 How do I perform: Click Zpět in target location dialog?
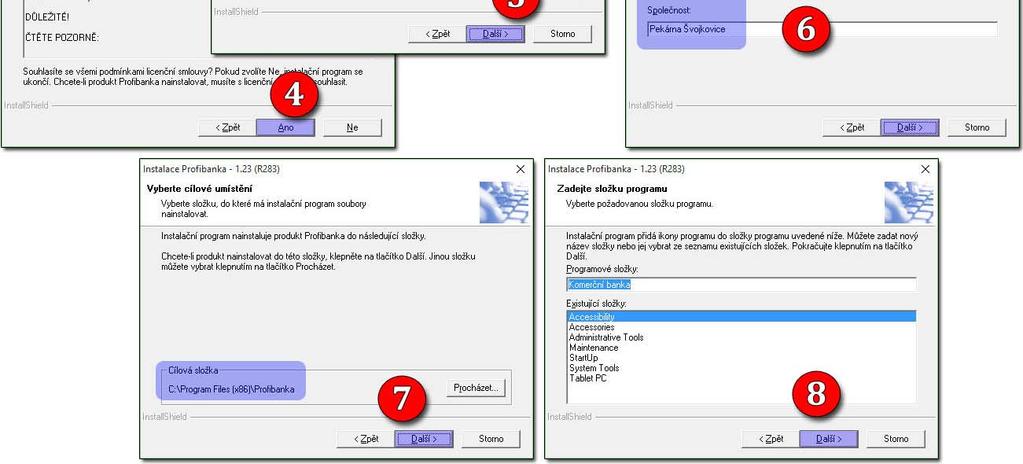point(366,439)
